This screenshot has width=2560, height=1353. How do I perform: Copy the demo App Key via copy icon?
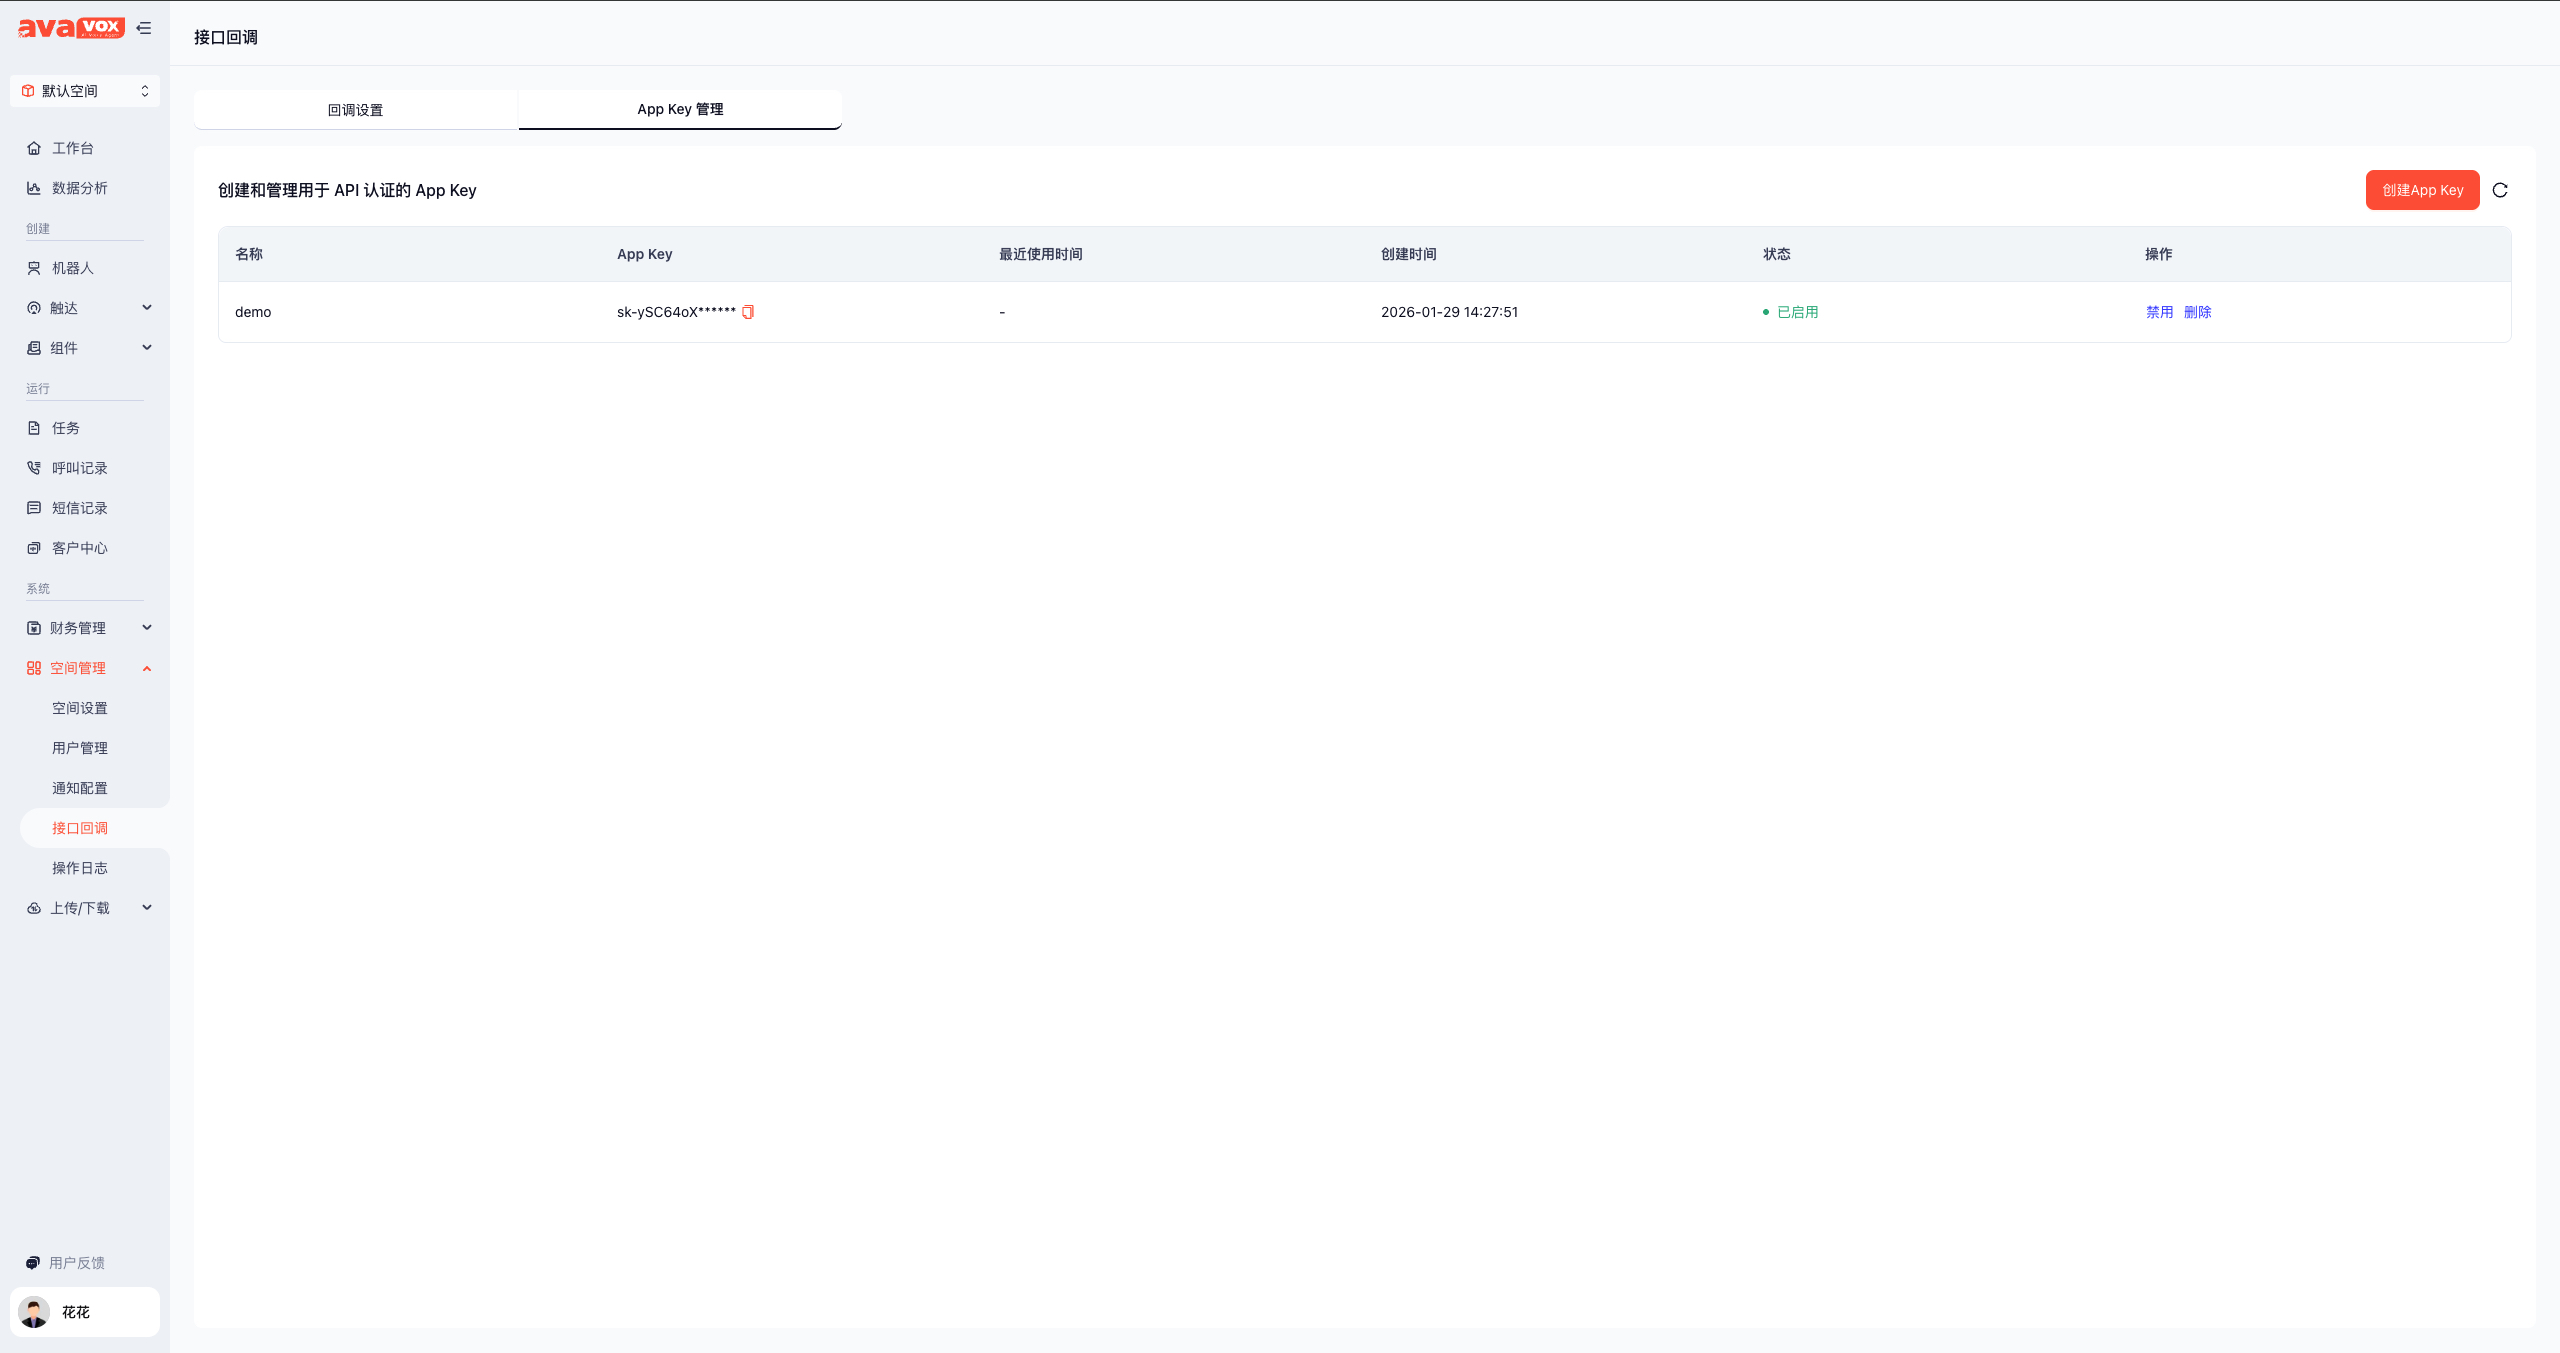tap(748, 312)
